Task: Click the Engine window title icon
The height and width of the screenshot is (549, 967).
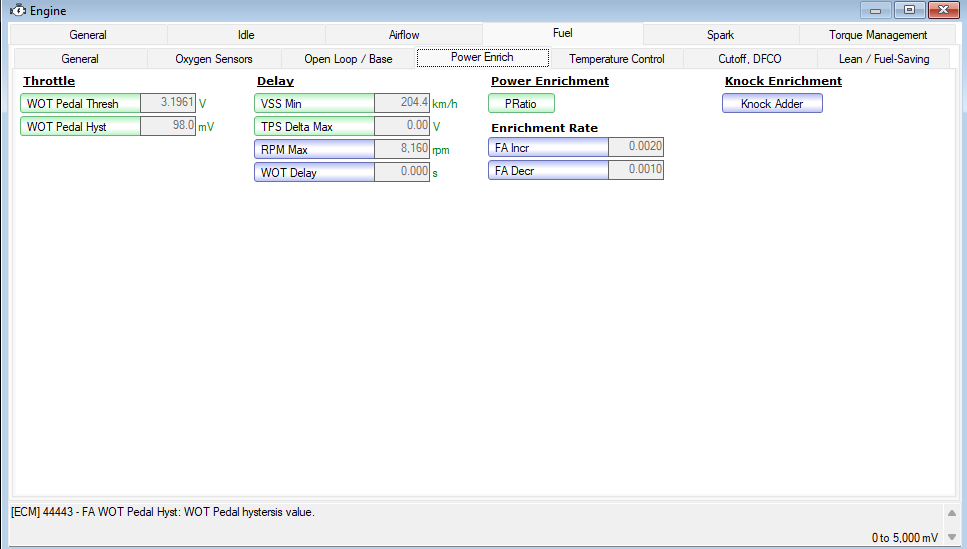Action: pos(17,11)
